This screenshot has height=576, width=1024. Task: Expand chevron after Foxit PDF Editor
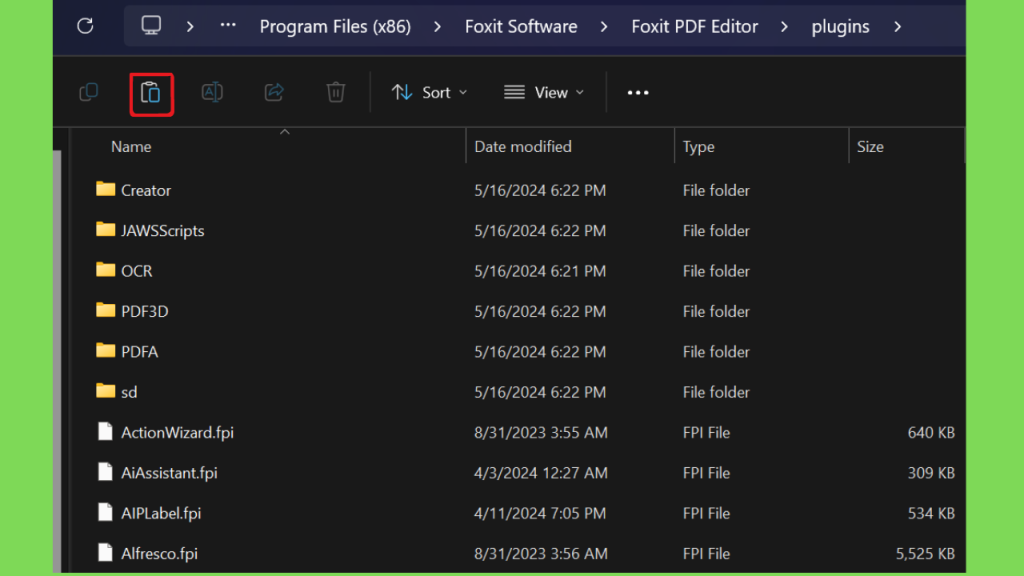784,27
